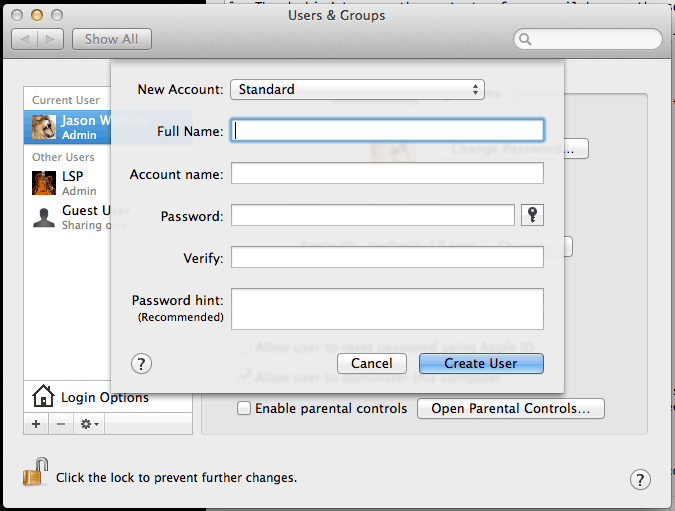675x511 pixels.
Task: Click the 'Users & Groups' window title
Action: pyautogui.click(x=337, y=15)
